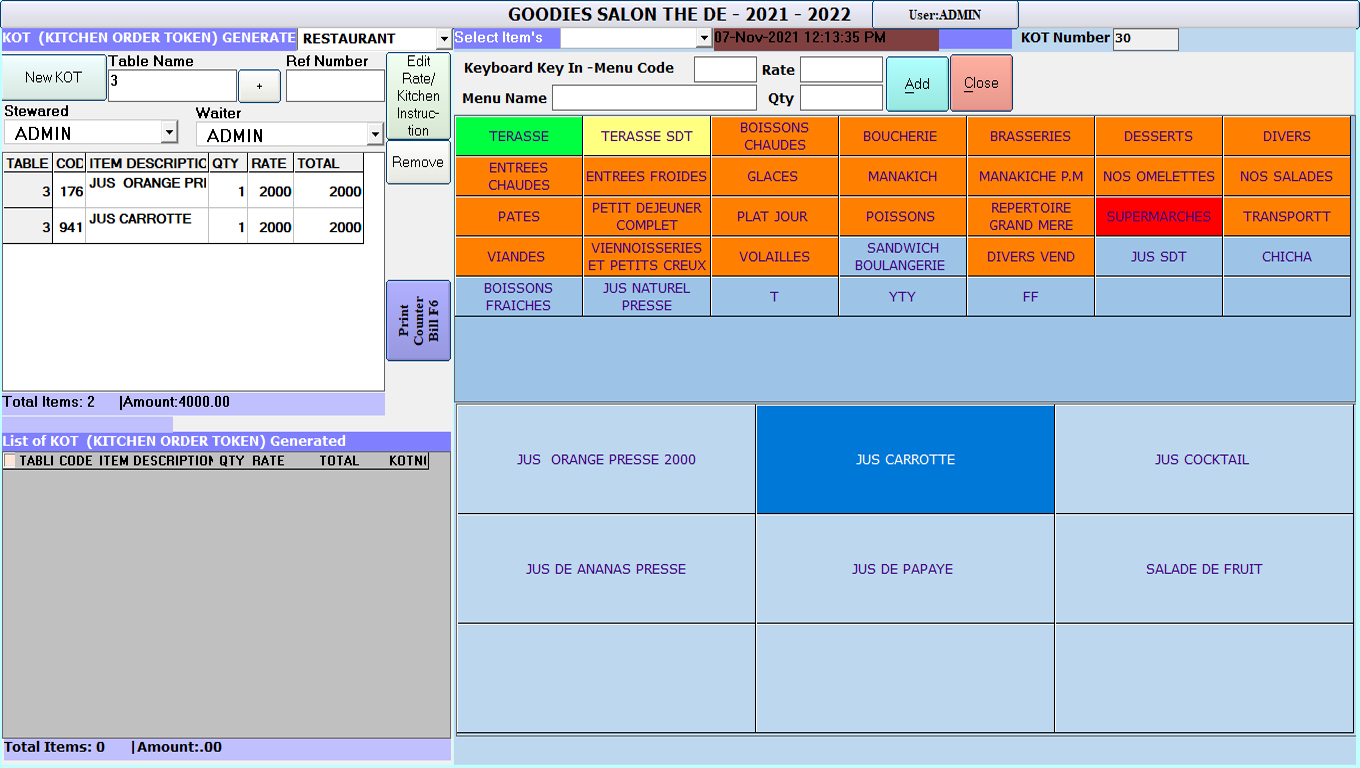Expand the Select Item's dropdown

pos(704,38)
